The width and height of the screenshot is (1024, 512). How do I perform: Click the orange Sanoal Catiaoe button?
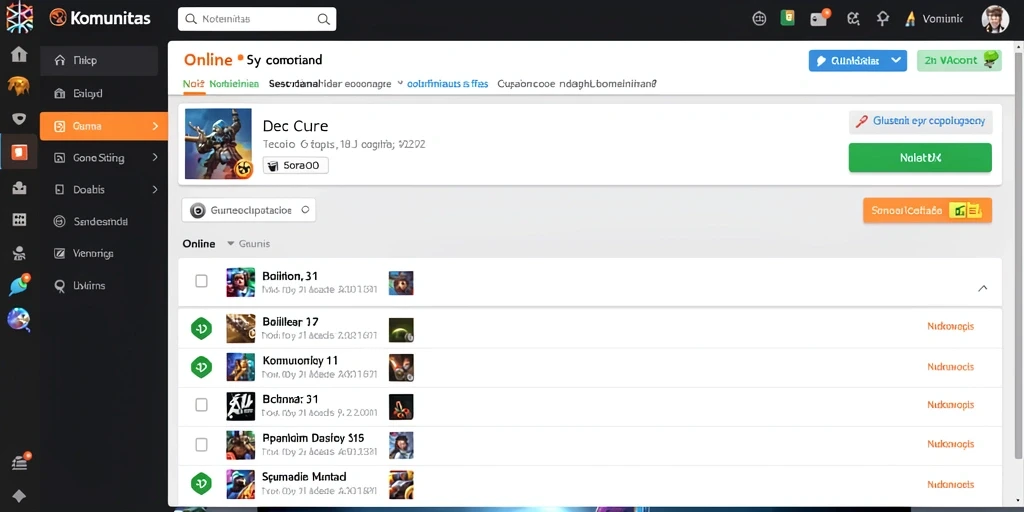[x=927, y=210]
